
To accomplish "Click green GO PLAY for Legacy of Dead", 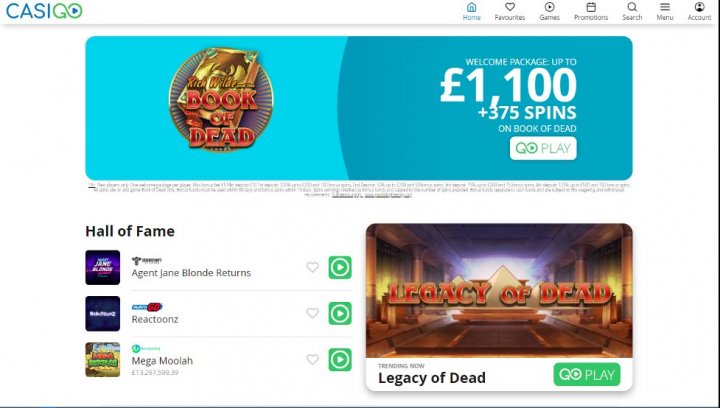I will click(x=587, y=374).
